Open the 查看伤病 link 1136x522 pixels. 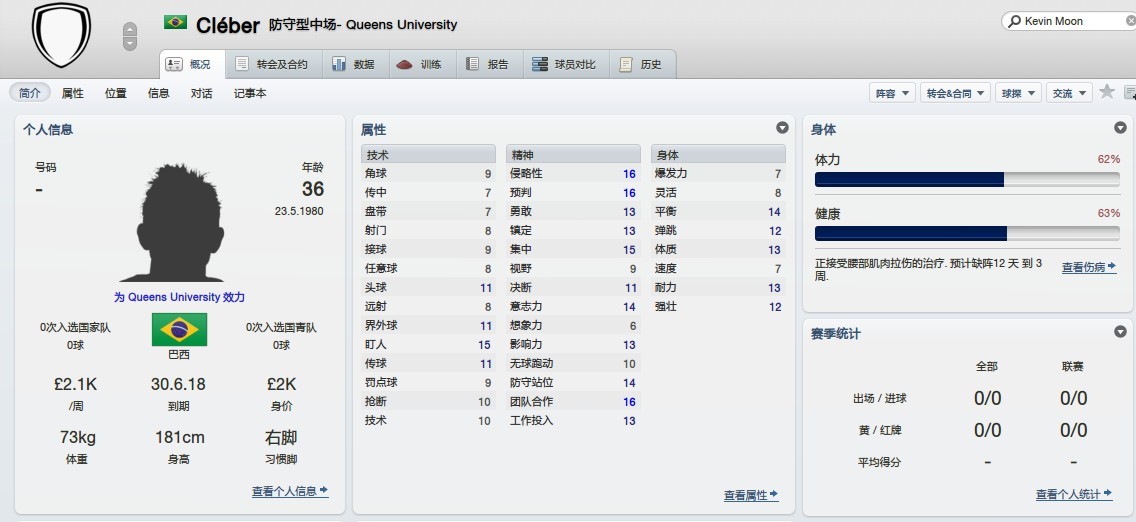click(1089, 267)
